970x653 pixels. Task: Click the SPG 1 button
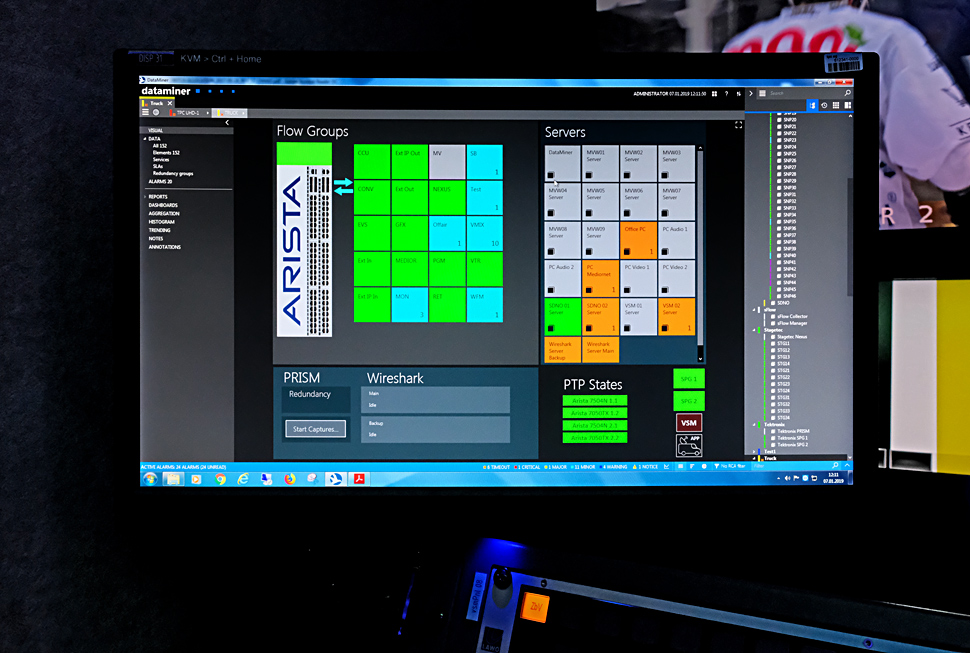coord(689,378)
